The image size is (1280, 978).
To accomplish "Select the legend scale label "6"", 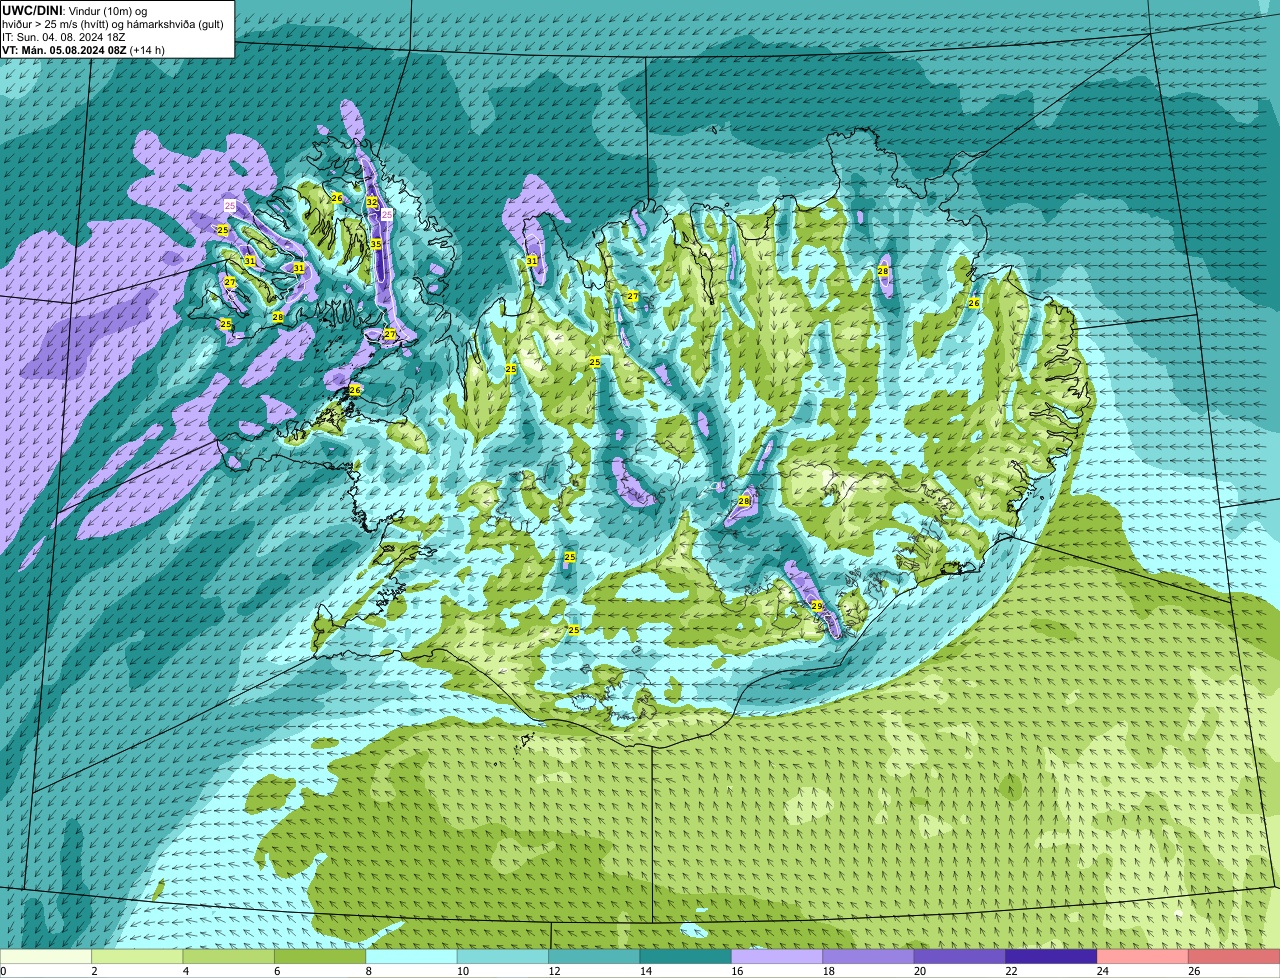I will click(277, 970).
